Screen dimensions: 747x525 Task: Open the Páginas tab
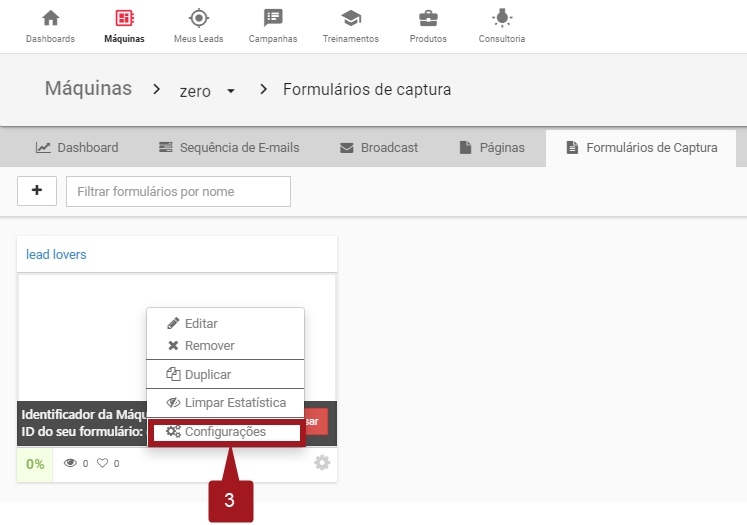pyautogui.click(x=491, y=148)
